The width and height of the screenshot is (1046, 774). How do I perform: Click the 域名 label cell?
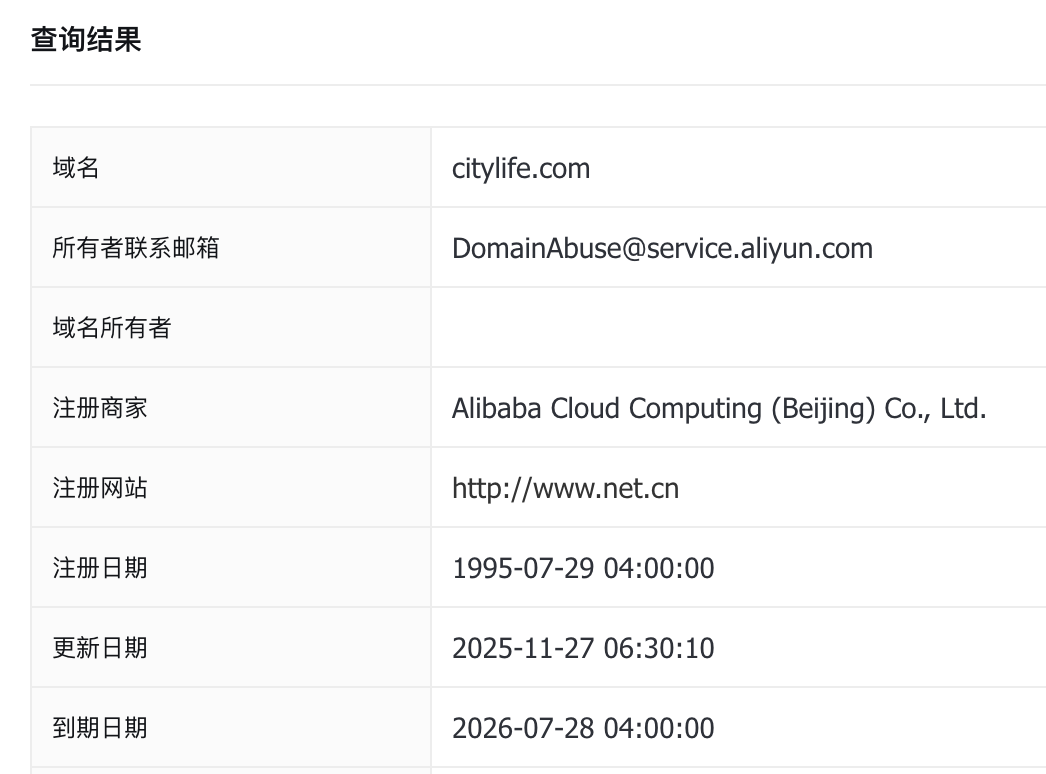76,168
